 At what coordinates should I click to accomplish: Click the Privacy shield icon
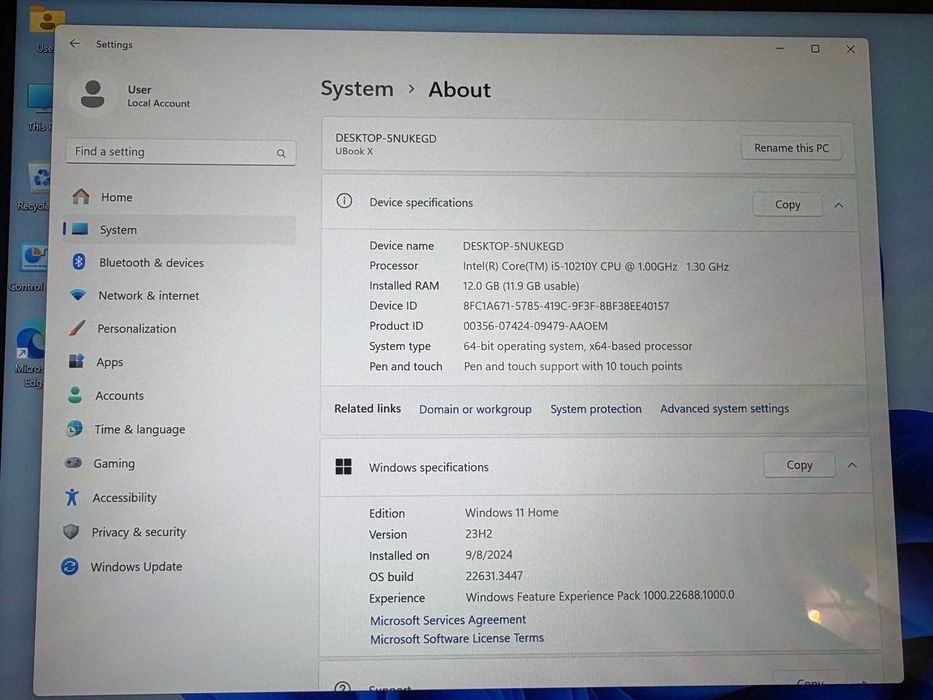click(x=71, y=531)
